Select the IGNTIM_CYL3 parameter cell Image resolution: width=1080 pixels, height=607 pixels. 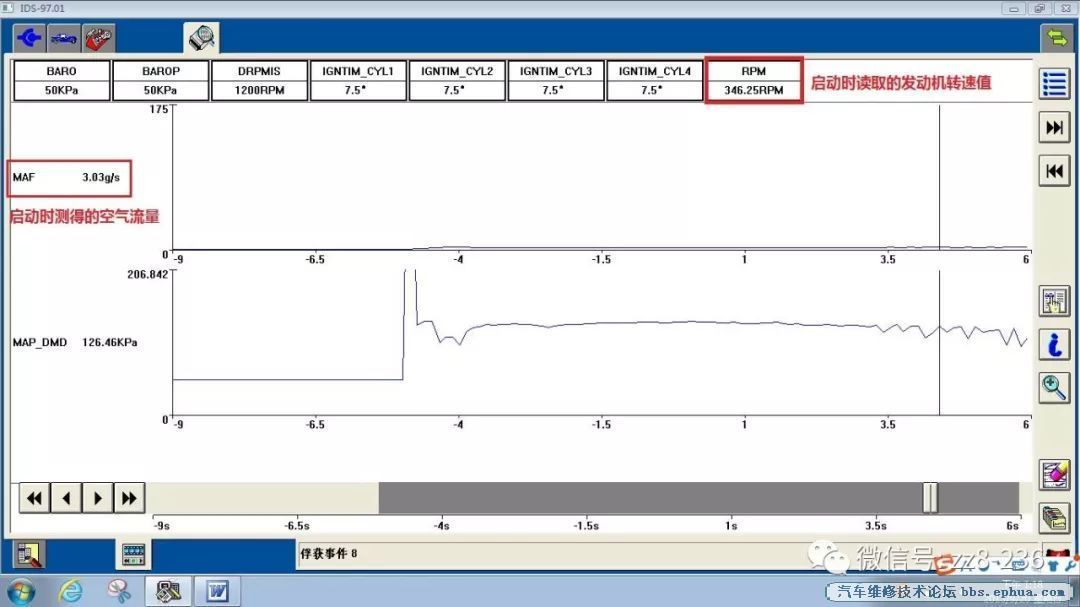pyautogui.click(x=556, y=81)
